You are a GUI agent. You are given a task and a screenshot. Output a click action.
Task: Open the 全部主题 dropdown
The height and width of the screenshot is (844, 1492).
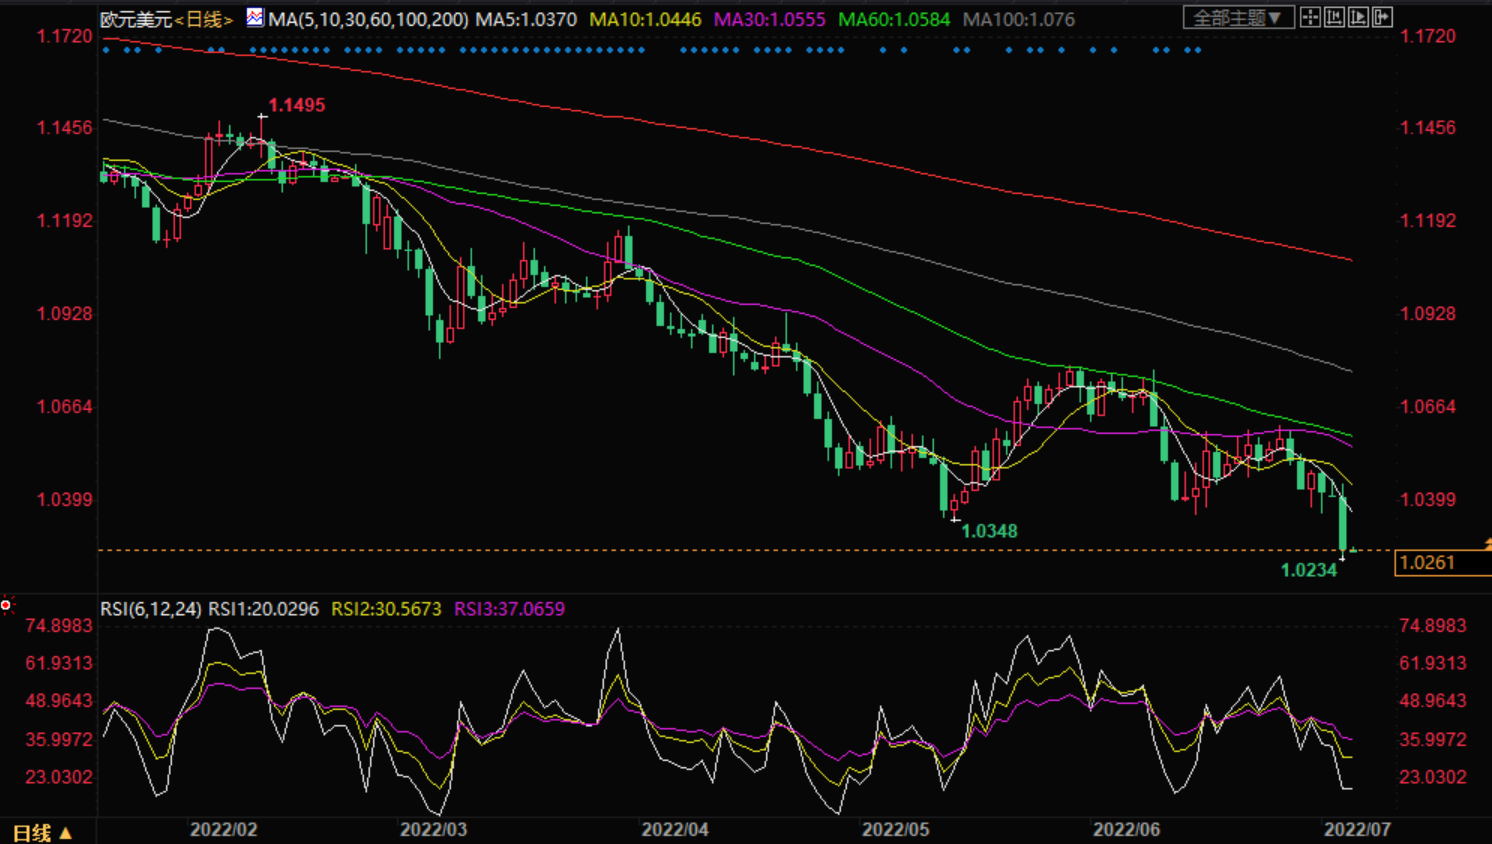[1238, 18]
